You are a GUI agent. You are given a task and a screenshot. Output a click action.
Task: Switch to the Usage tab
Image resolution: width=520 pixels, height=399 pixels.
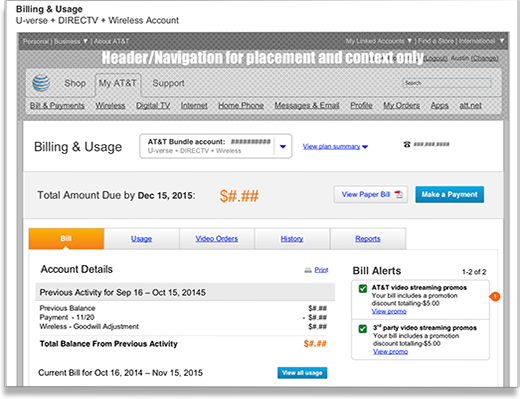point(142,239)
